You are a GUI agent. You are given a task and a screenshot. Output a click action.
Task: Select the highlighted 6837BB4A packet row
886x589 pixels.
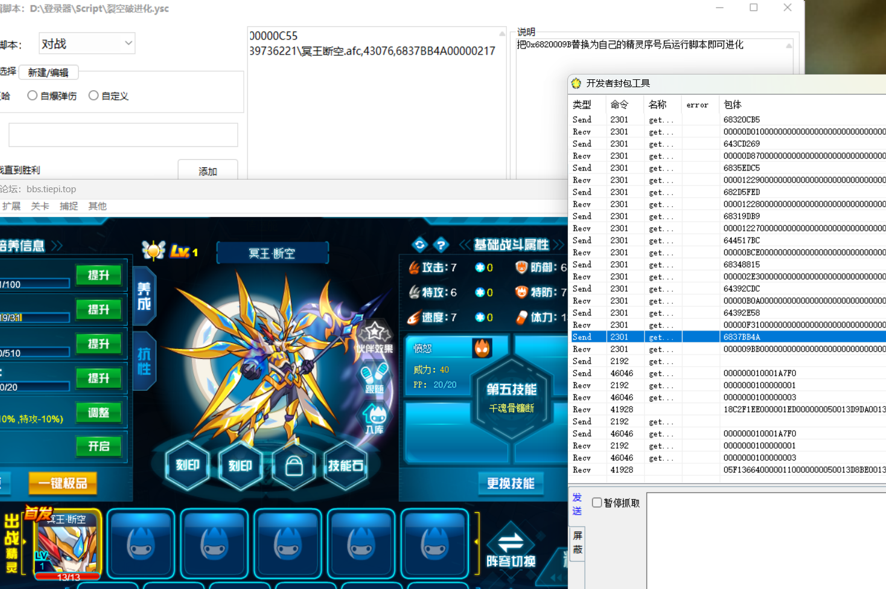coord(728,337)
